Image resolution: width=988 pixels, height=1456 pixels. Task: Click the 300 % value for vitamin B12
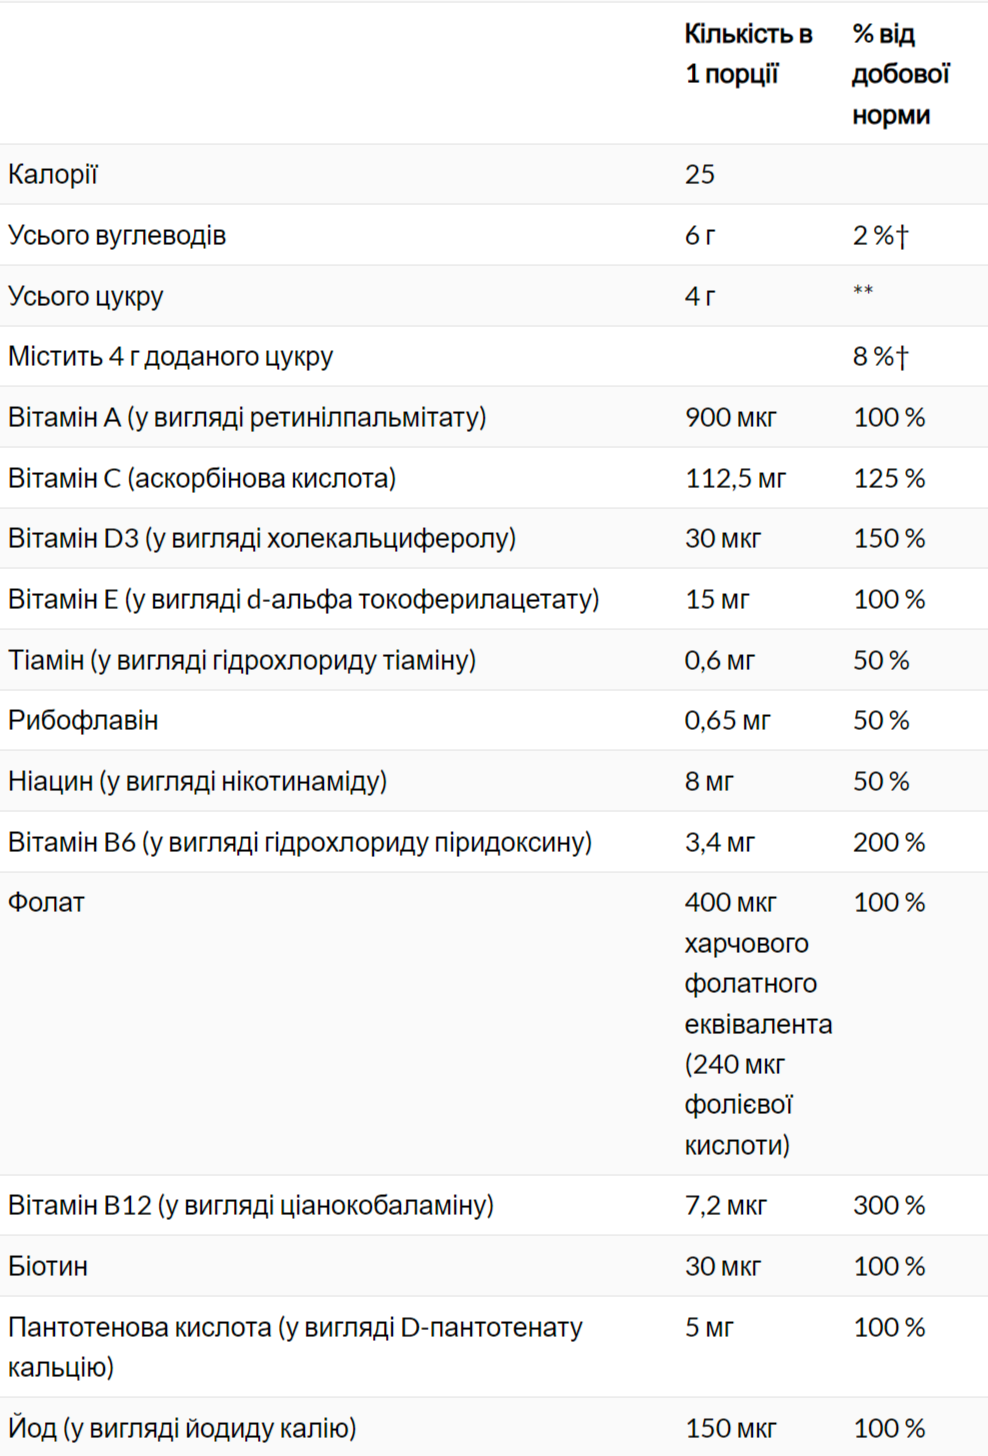click(888, 1206)
